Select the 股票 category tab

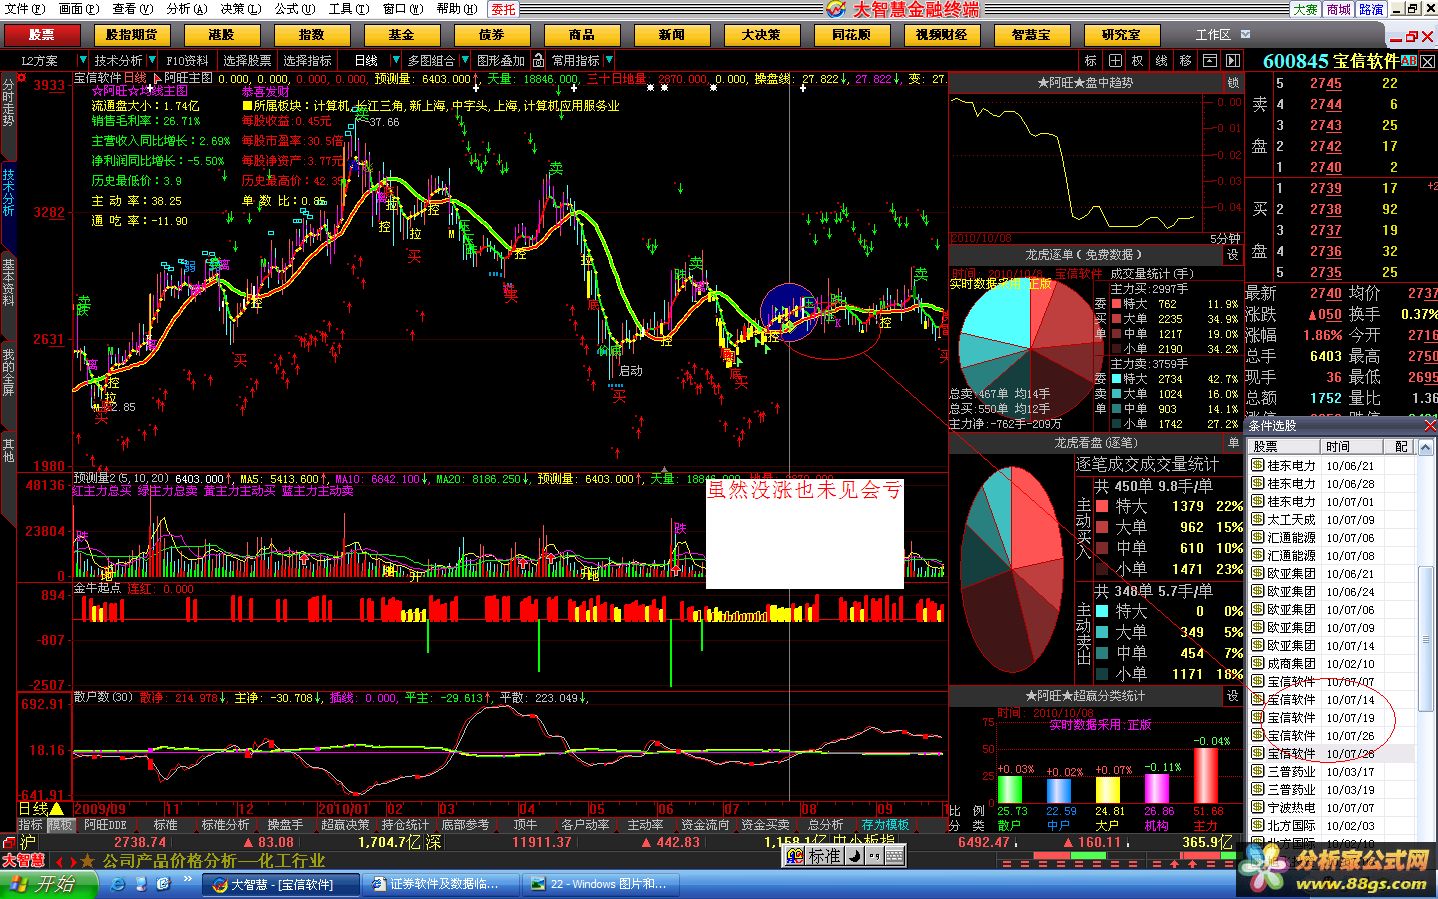click(x=42, y=35)
